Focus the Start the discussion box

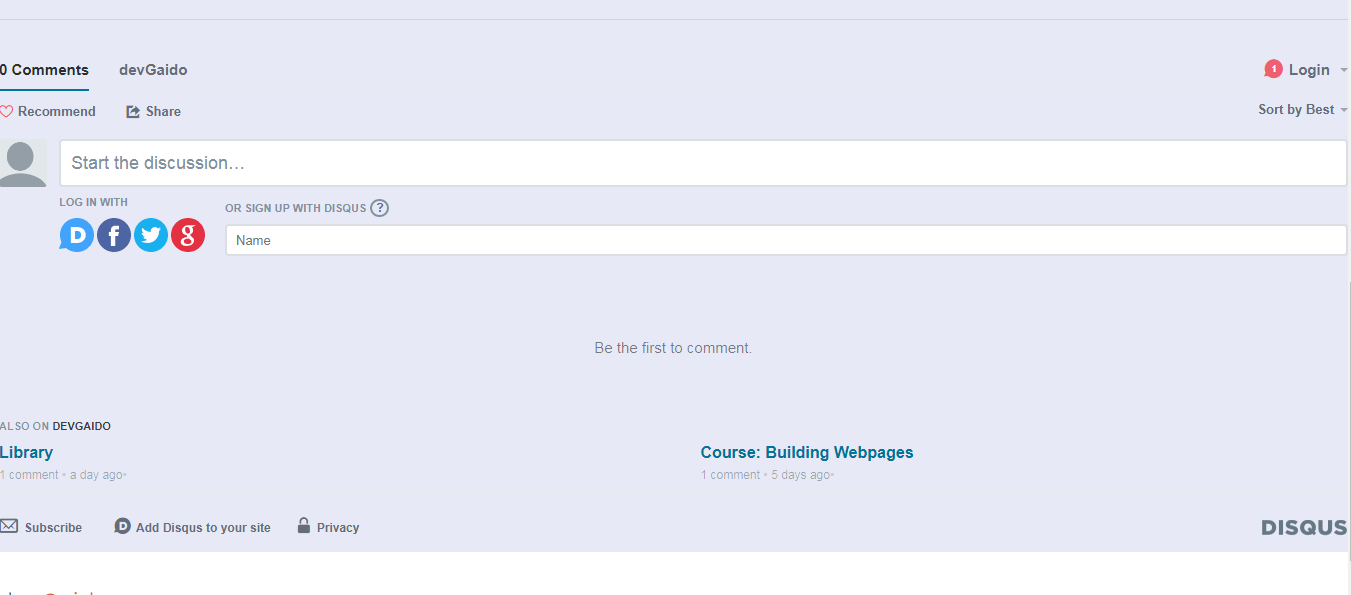point(703,163)
